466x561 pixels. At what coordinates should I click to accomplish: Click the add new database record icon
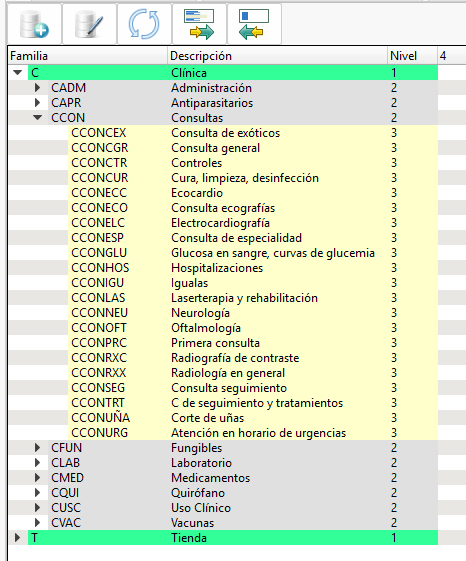click(x=34, y=24)
